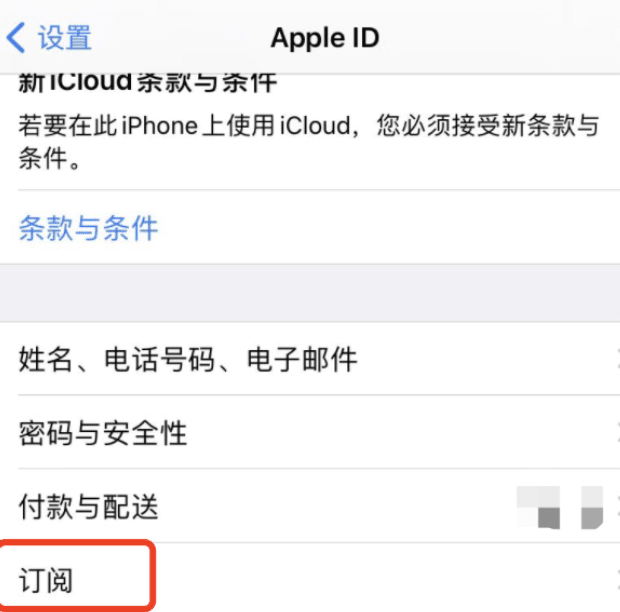Viewport: 620px width, 612px height.
Task: Tap the iCloud terms description paragraph
Action: coord(308,142)
